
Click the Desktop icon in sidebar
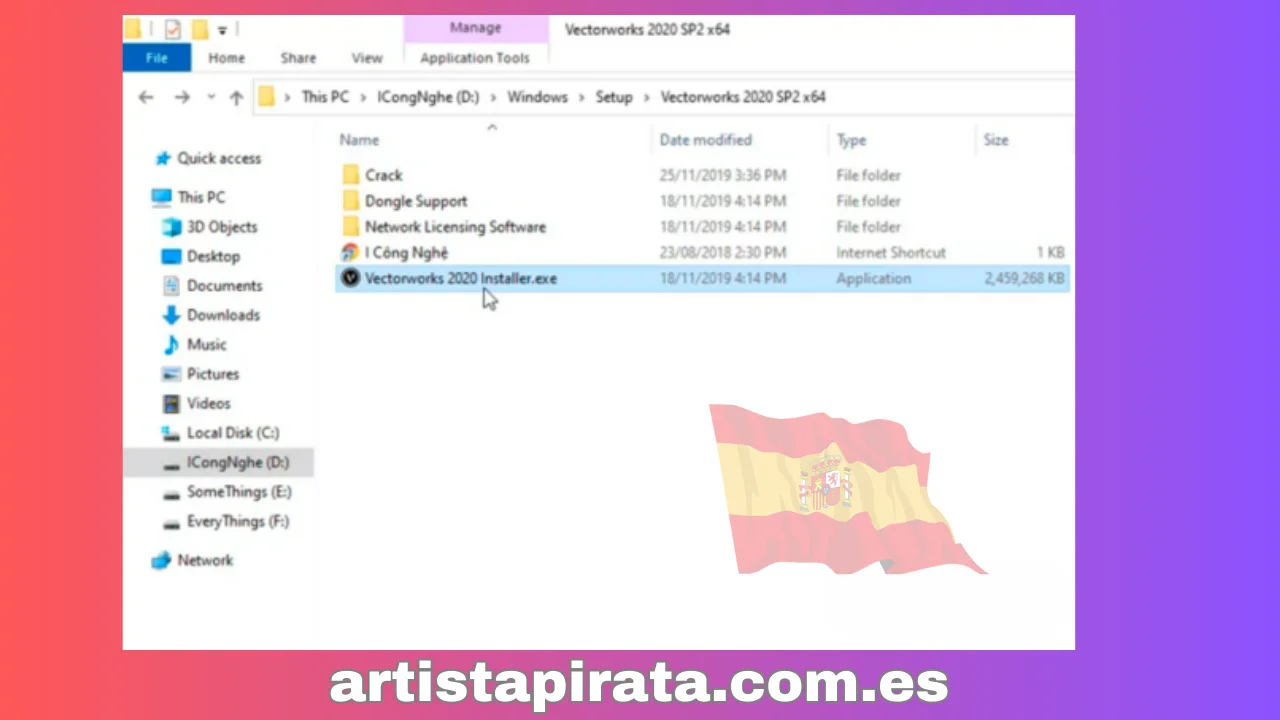point(171,256)
